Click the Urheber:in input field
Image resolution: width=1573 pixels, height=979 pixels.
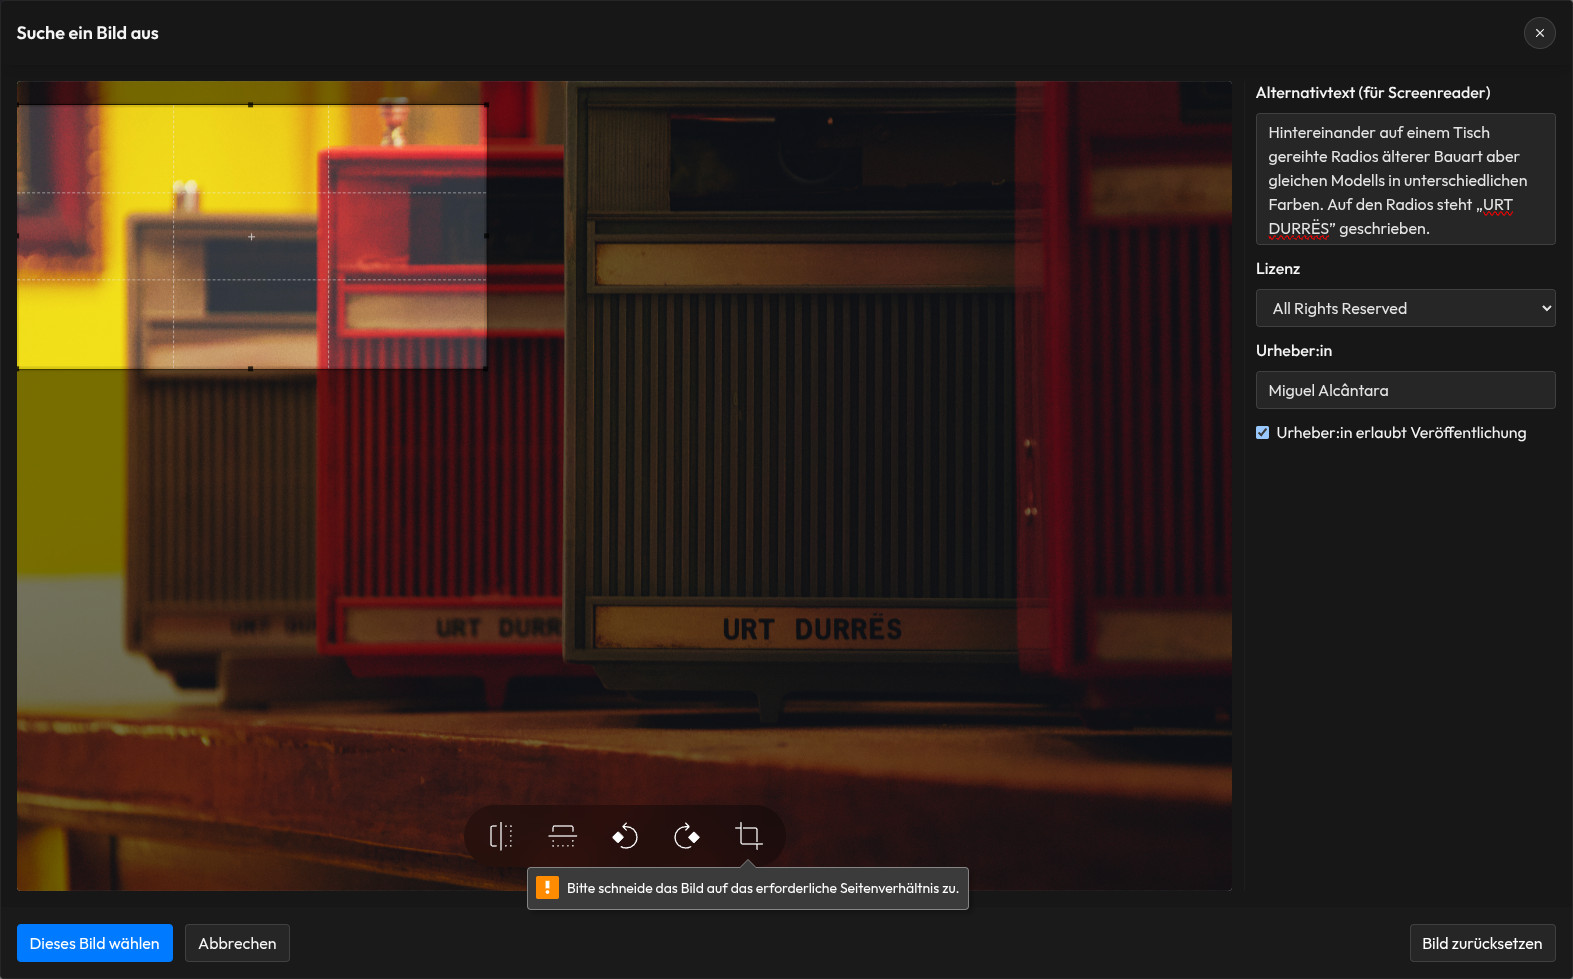pyautogui.click(x=1406, y=390)
